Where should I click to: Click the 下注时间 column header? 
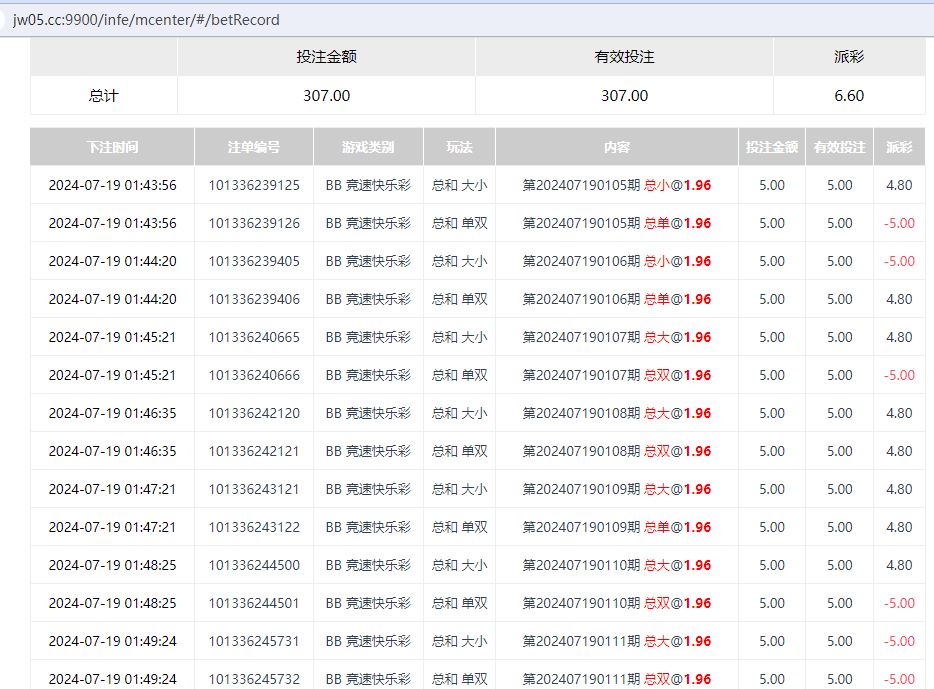click(112, 147)
